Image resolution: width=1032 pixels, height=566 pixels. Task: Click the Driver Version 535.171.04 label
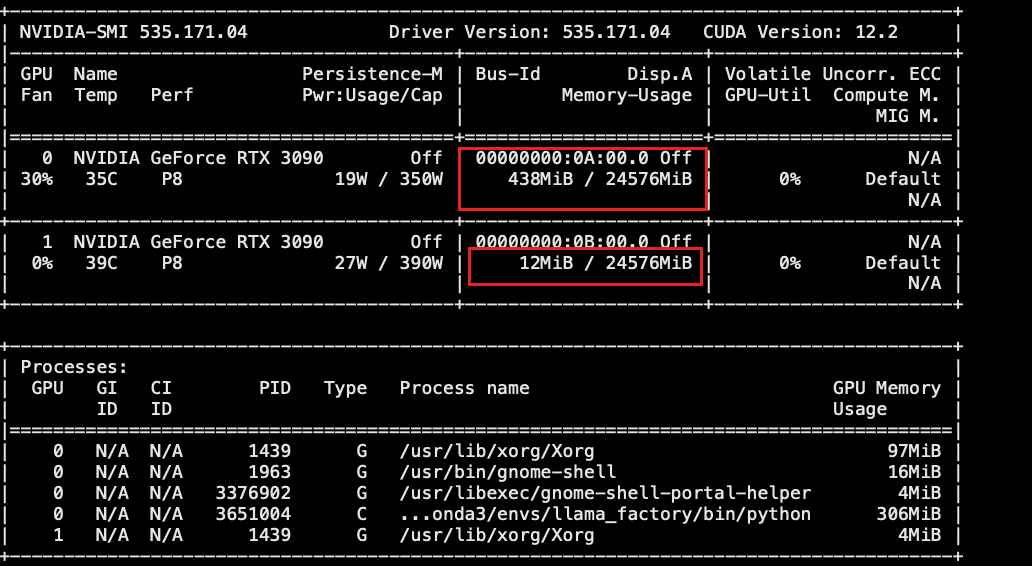tap(529, 32)
